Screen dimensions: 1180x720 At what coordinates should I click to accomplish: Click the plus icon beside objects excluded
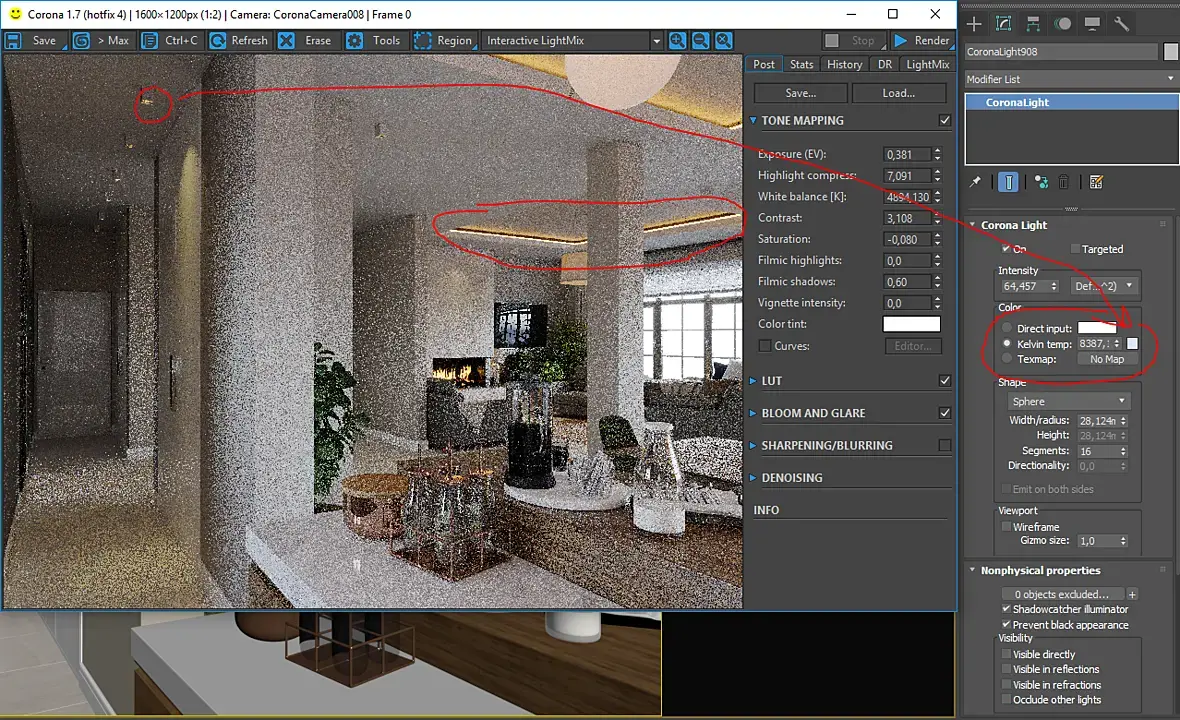tap(1132, 594)
